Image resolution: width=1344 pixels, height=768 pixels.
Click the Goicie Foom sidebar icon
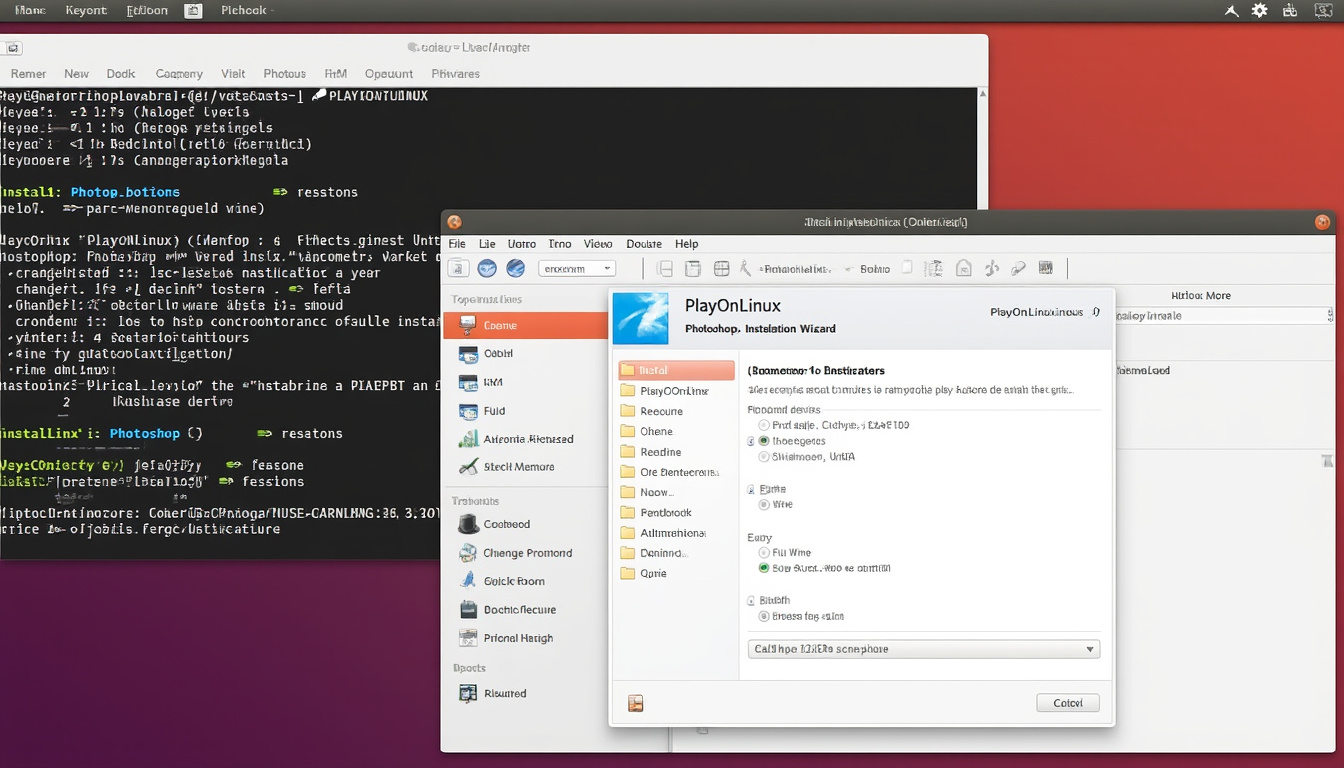[468, 580]
